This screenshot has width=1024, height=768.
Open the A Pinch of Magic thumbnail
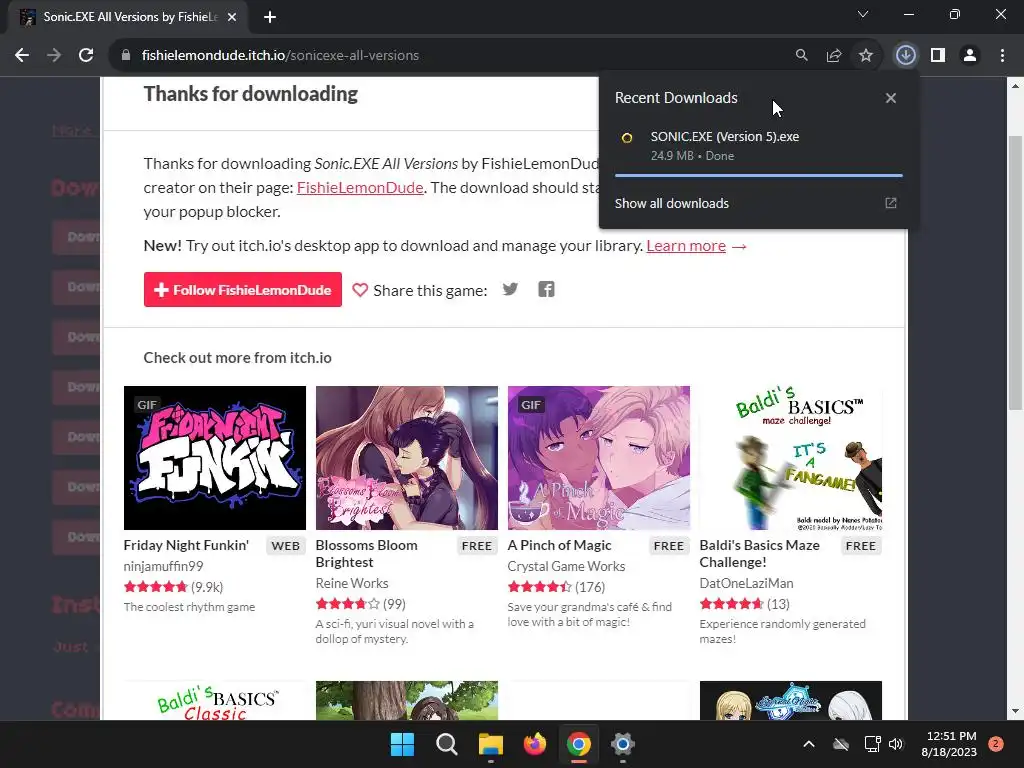[x=598, y=458]
